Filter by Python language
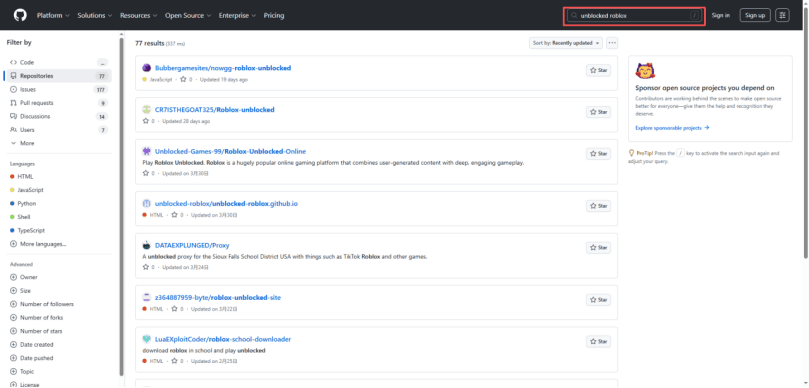Image resolution: width=809 pixels, height=388 pixels. click(23, 203)
